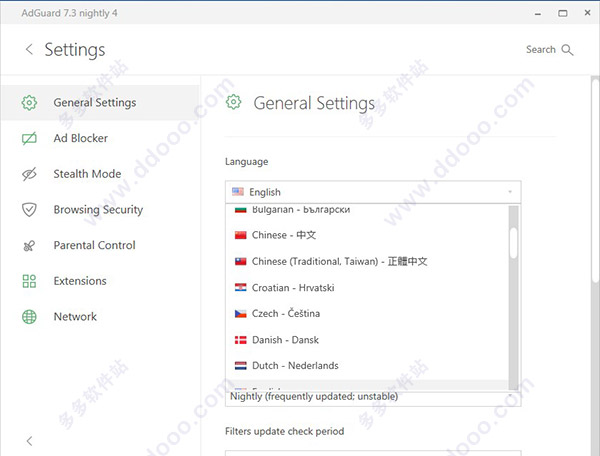Click the Ad Blocker sidebar icon
600x456 pixels.
tap(29, 138)
